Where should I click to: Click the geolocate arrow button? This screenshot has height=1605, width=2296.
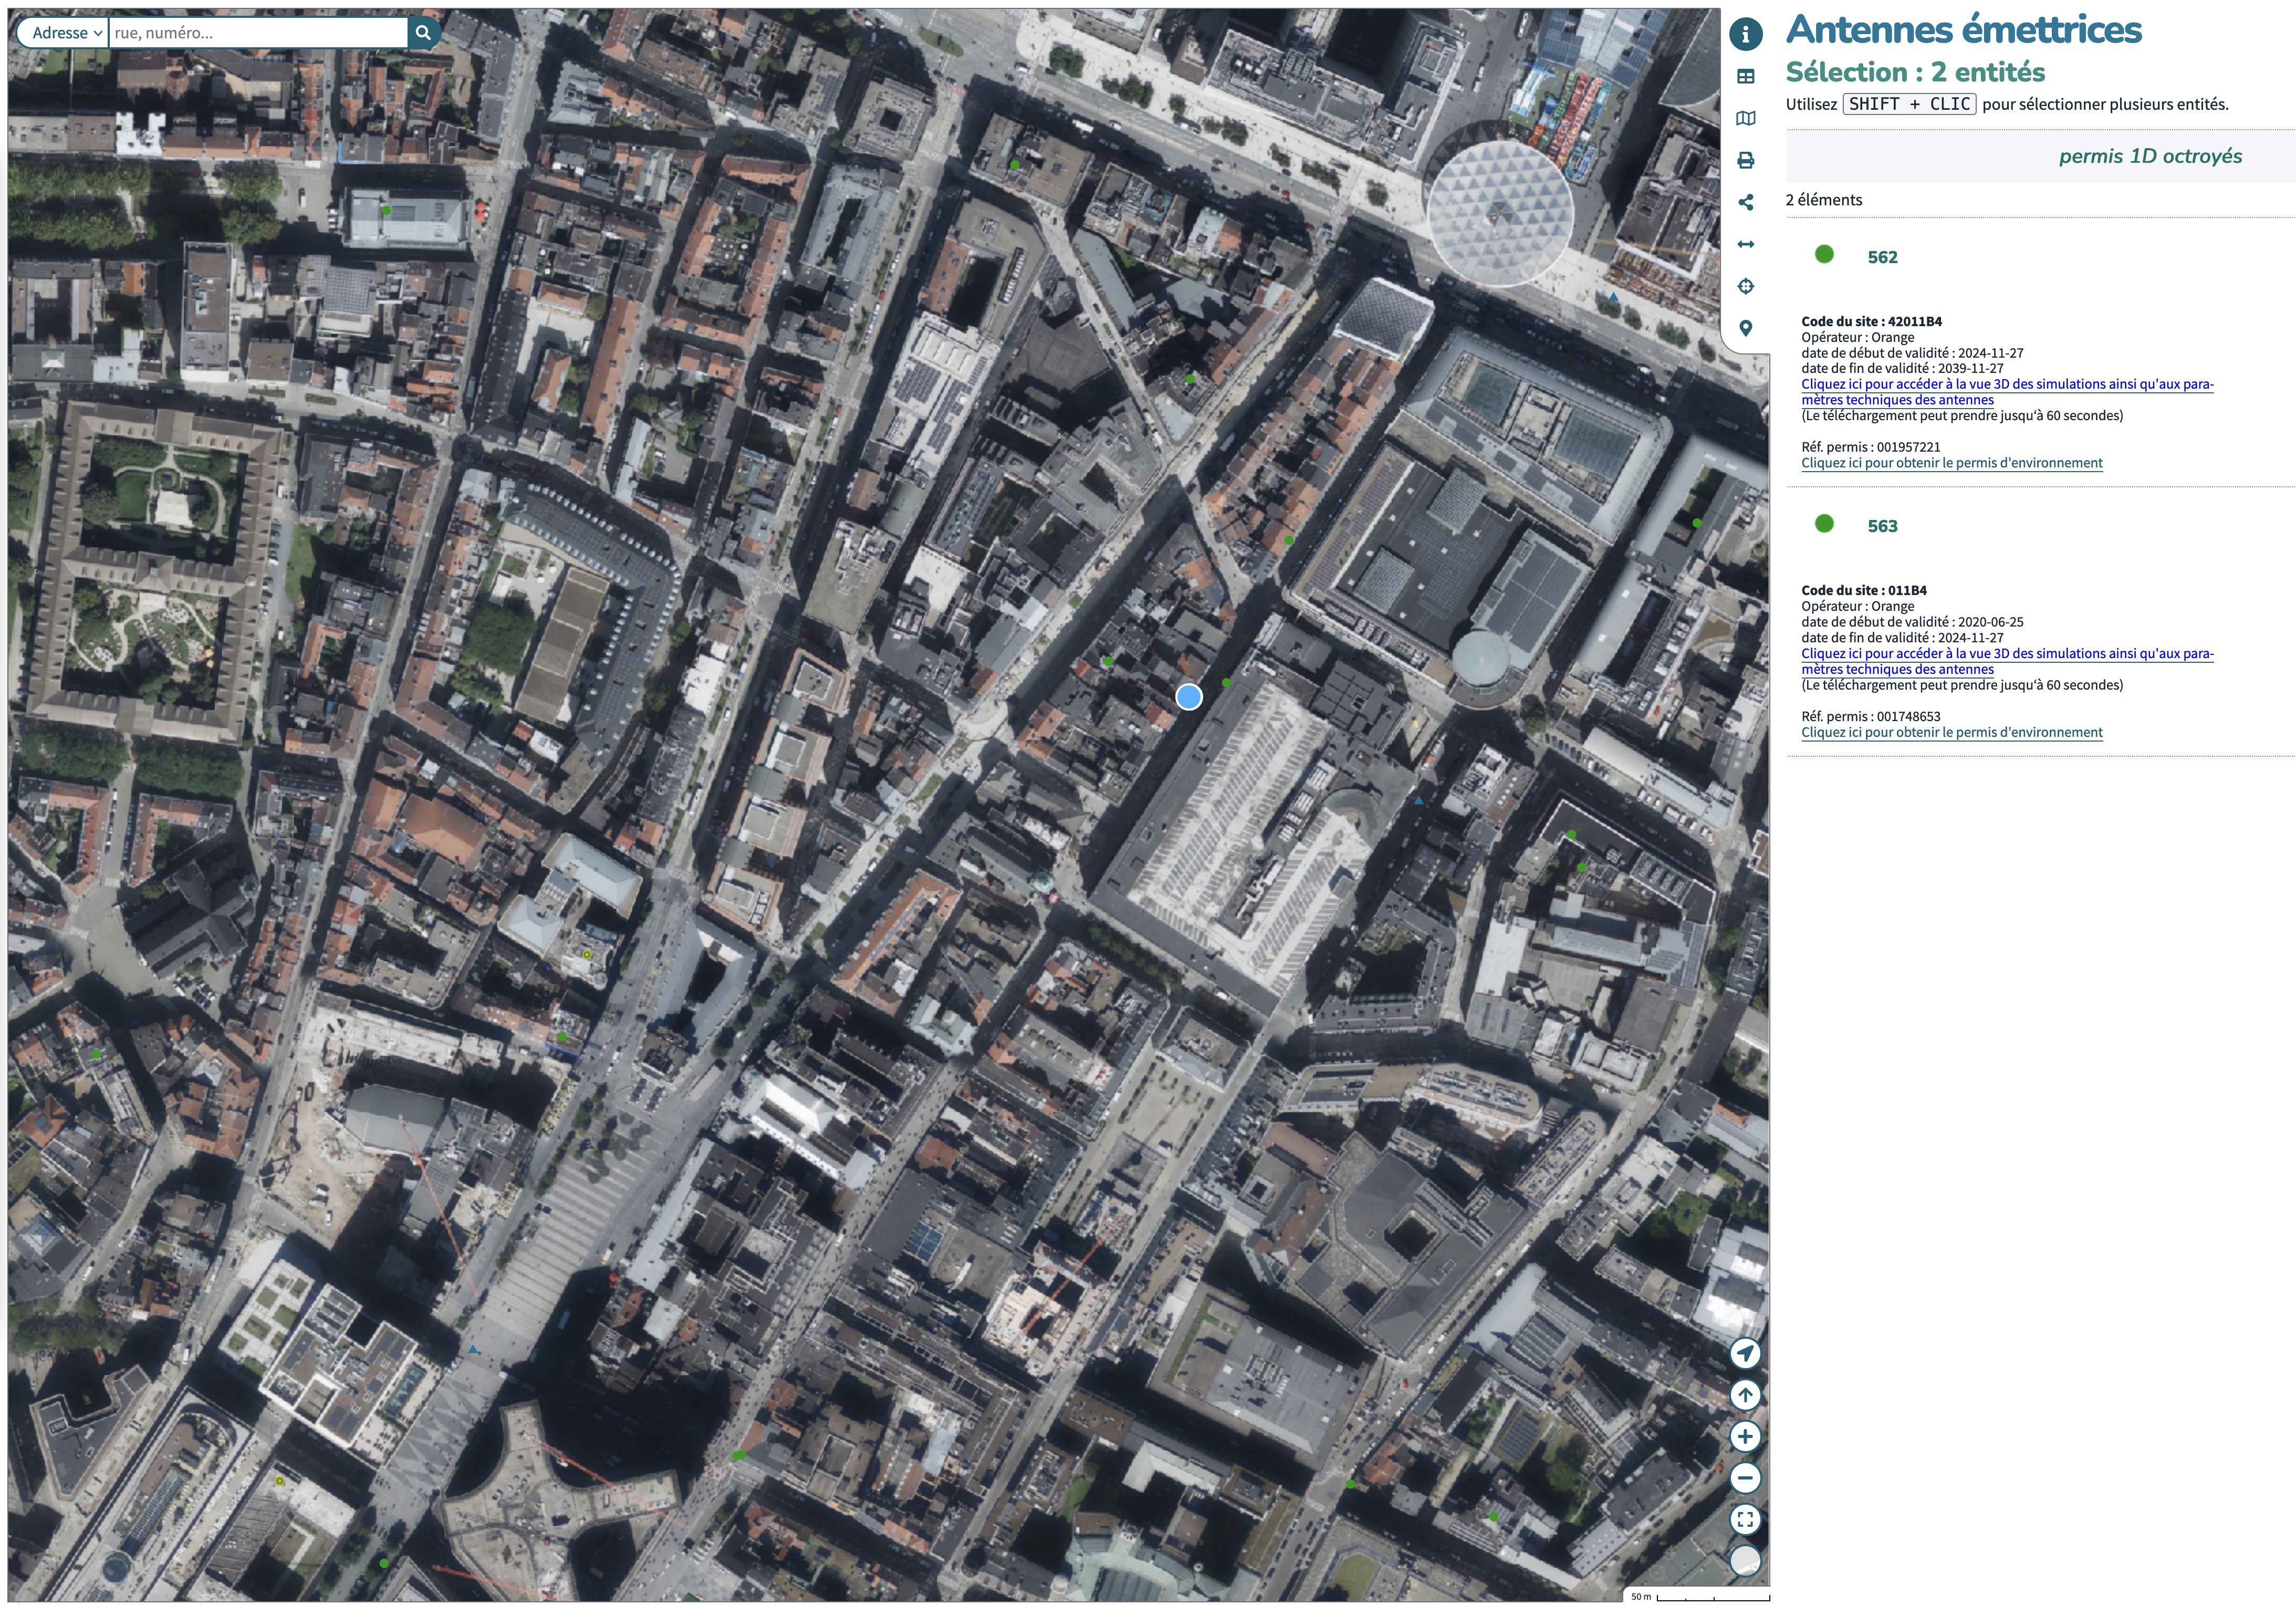[1745, 1353]
